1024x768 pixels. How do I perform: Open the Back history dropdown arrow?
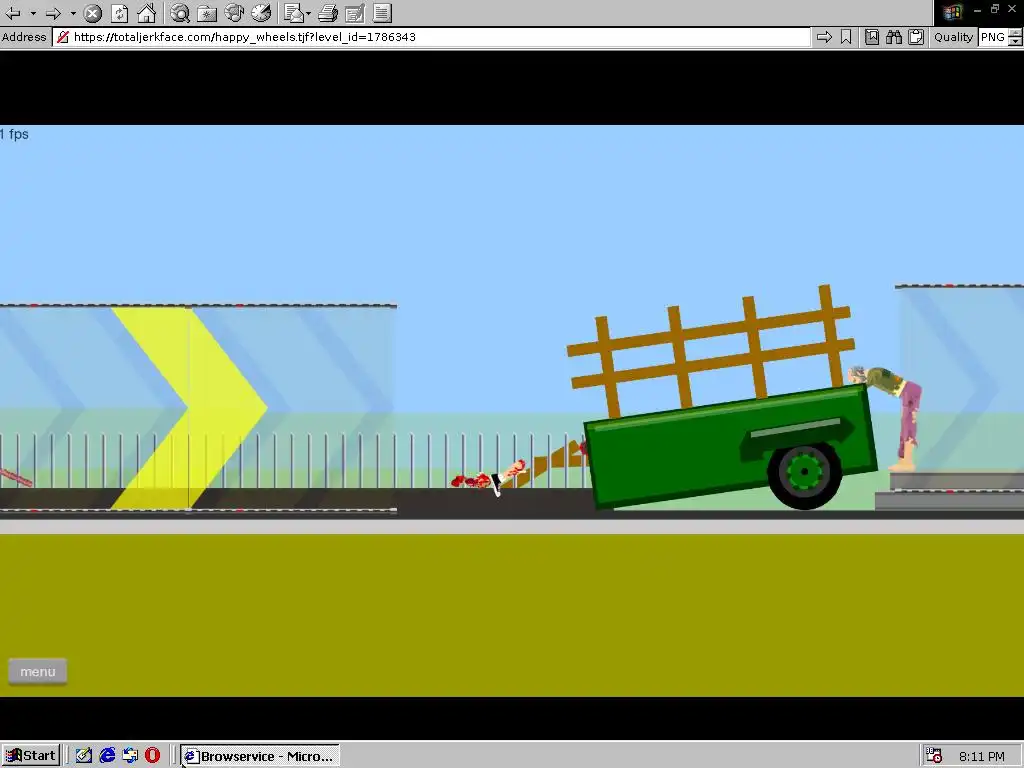[x=33, y=13]
